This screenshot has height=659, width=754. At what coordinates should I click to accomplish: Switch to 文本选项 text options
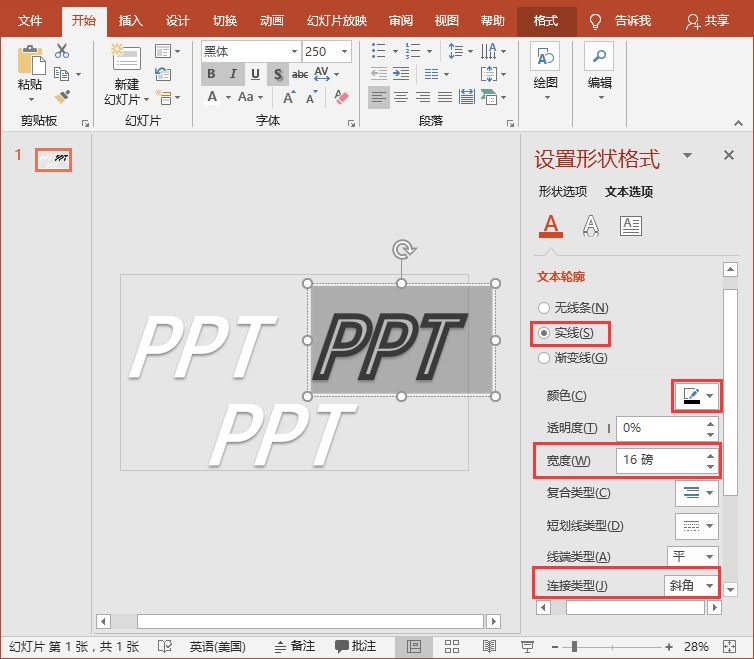pyautogui.click(x=629, y=191)
